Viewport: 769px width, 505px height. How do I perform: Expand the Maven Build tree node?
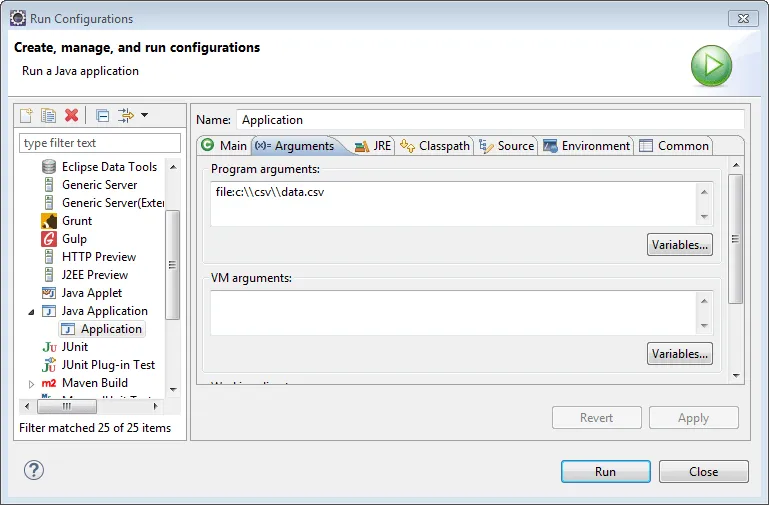tap(31, 384)
